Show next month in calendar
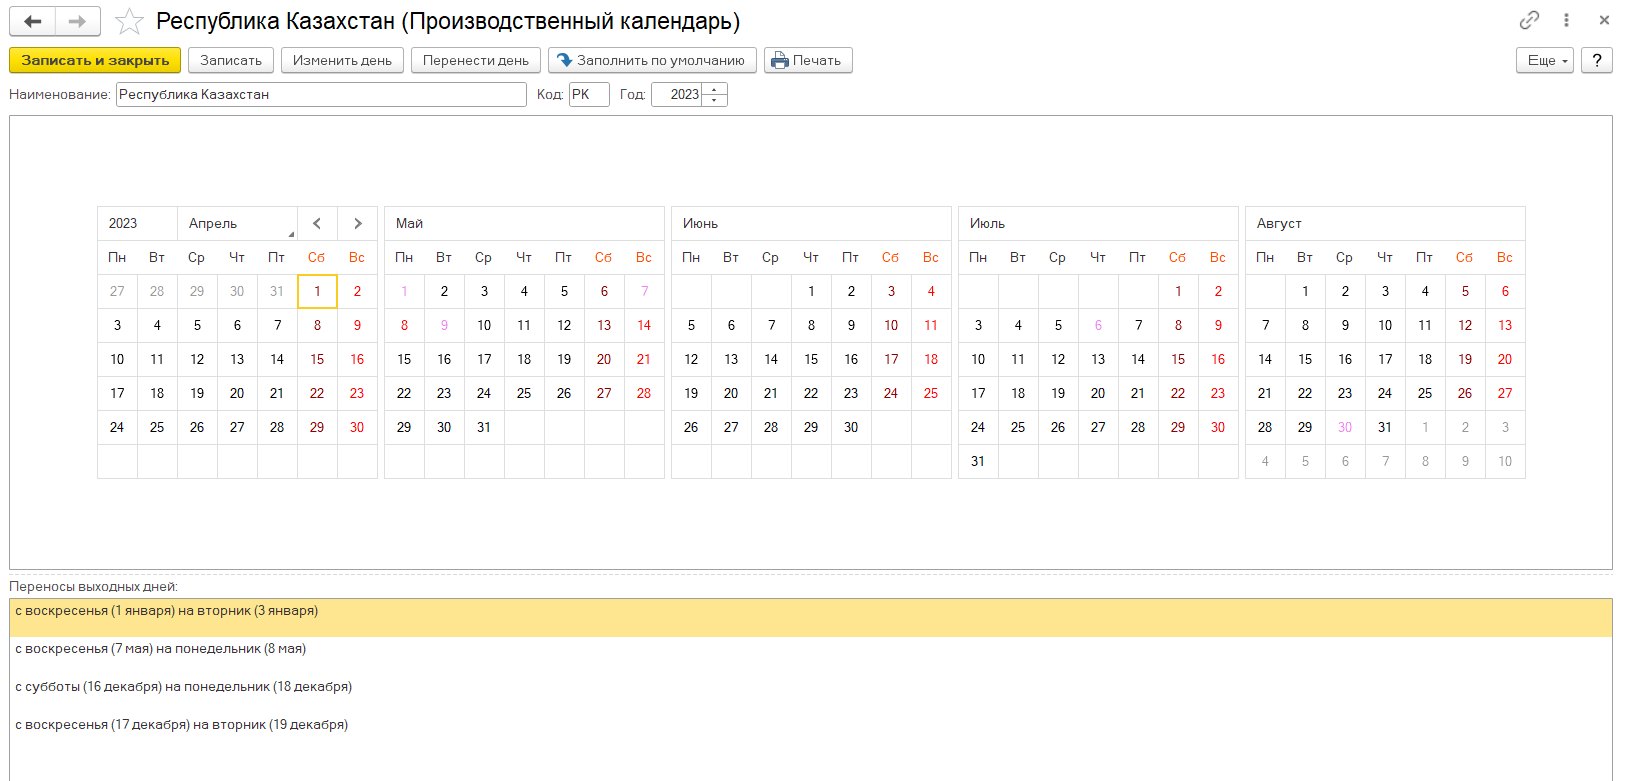 point(358,223)
